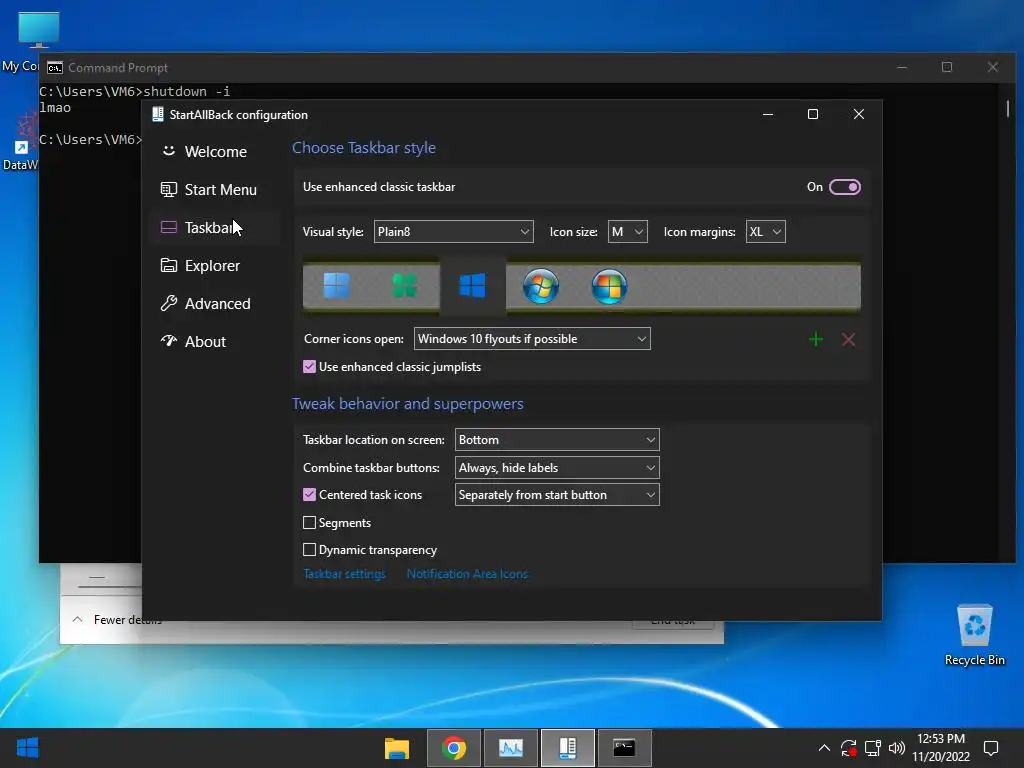Open the Advanced section
1024x768 pixels.
(x=216, y=303)
